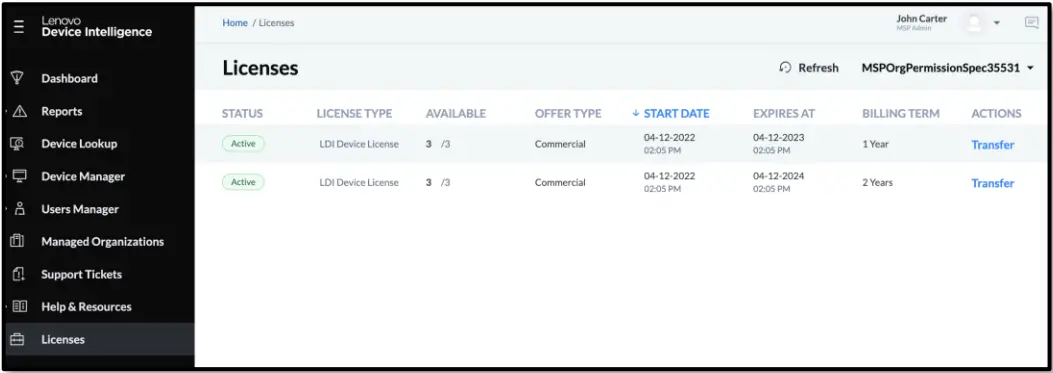Click the Dashboard sidebar icon

click(18, 78)
